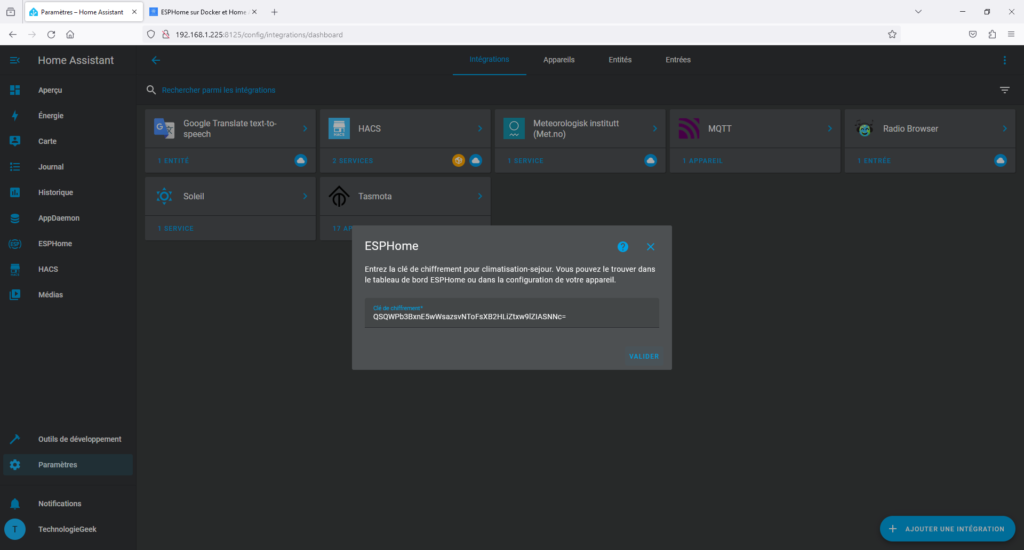Screen dimensions: 1024x550
Task: Expand Google Translate text-to-speech chevron
Action: point(305,129)
